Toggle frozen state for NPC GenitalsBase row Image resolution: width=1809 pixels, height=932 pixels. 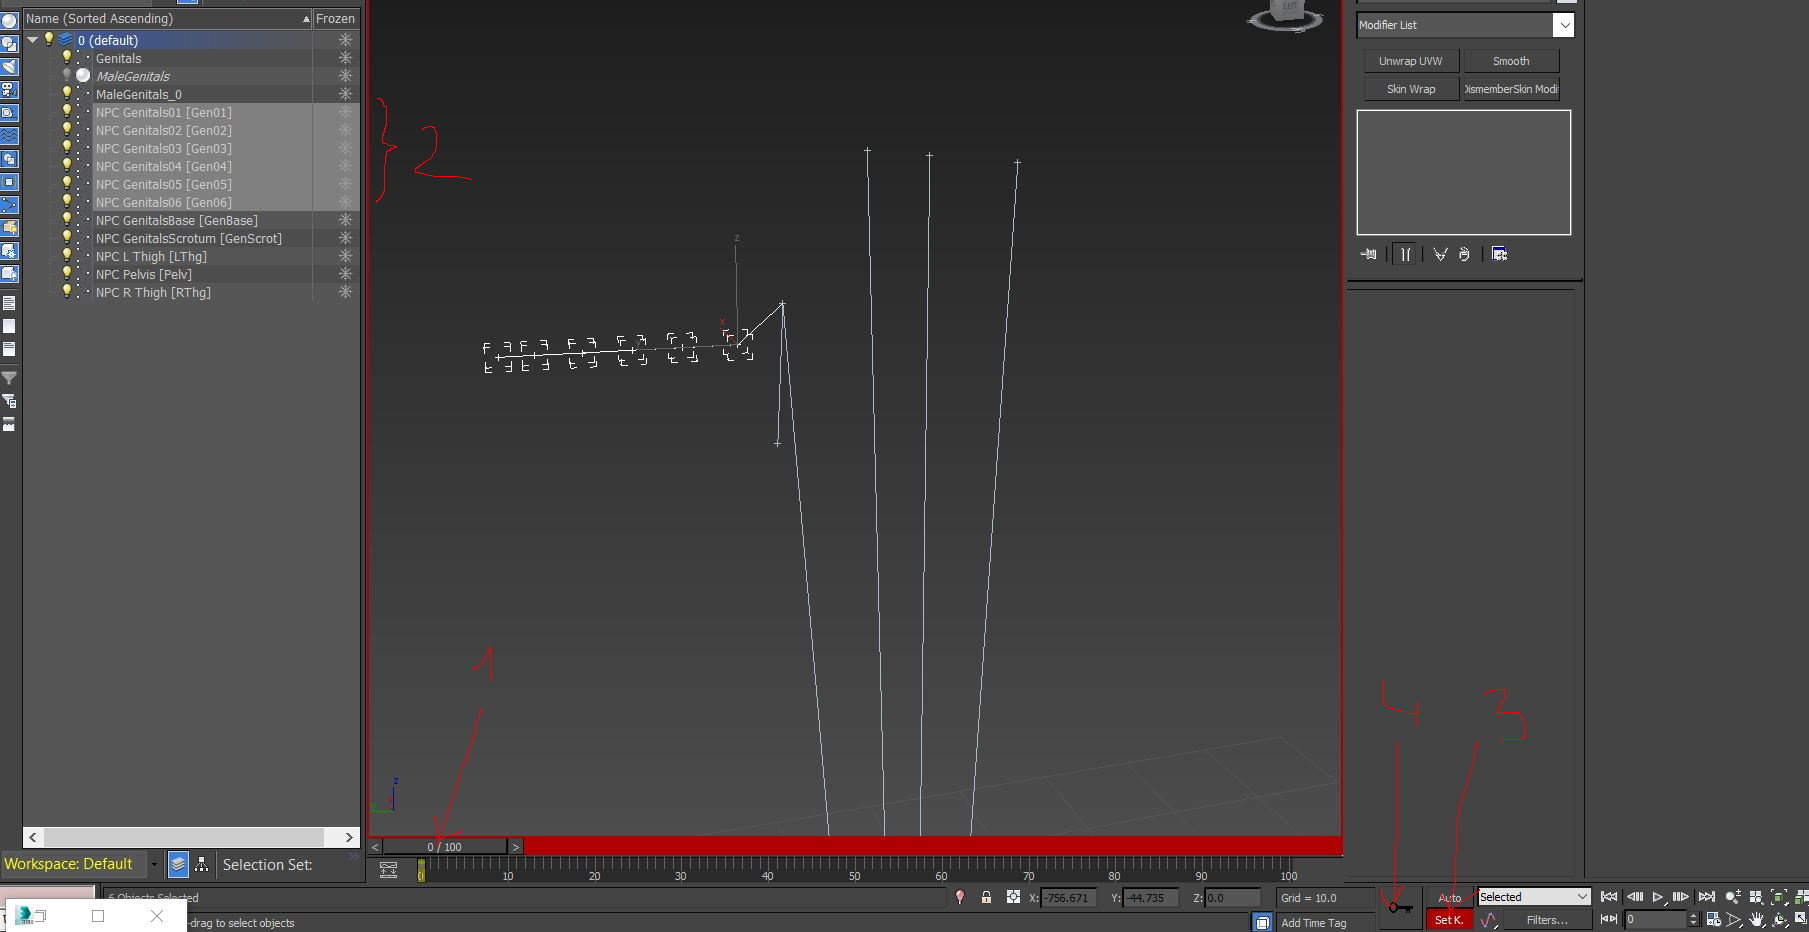point(345,220)
